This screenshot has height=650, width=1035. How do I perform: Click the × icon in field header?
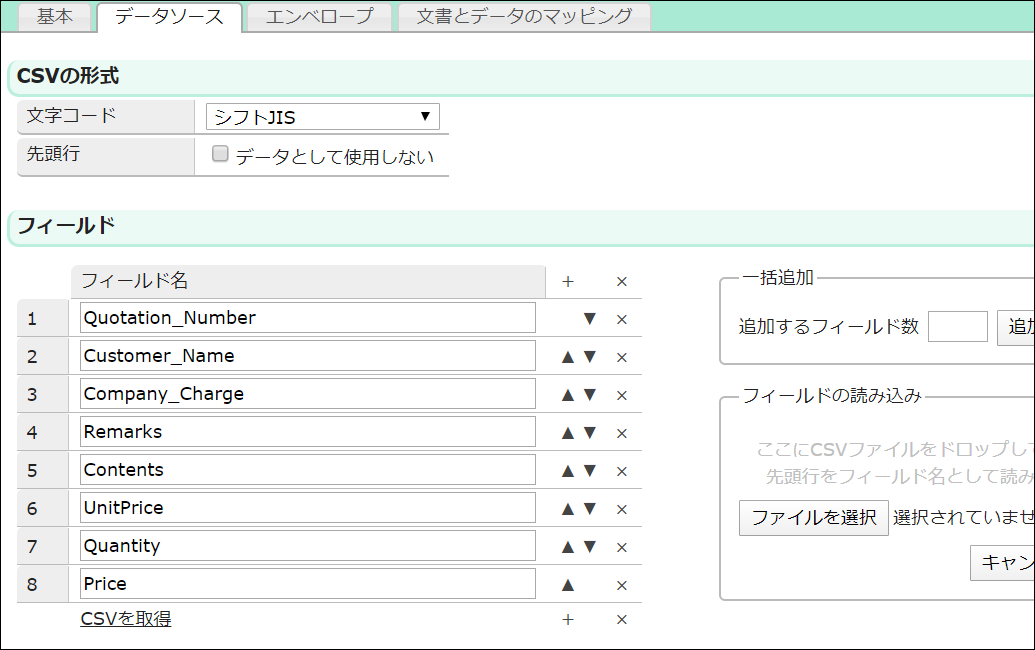coord(621,282)
